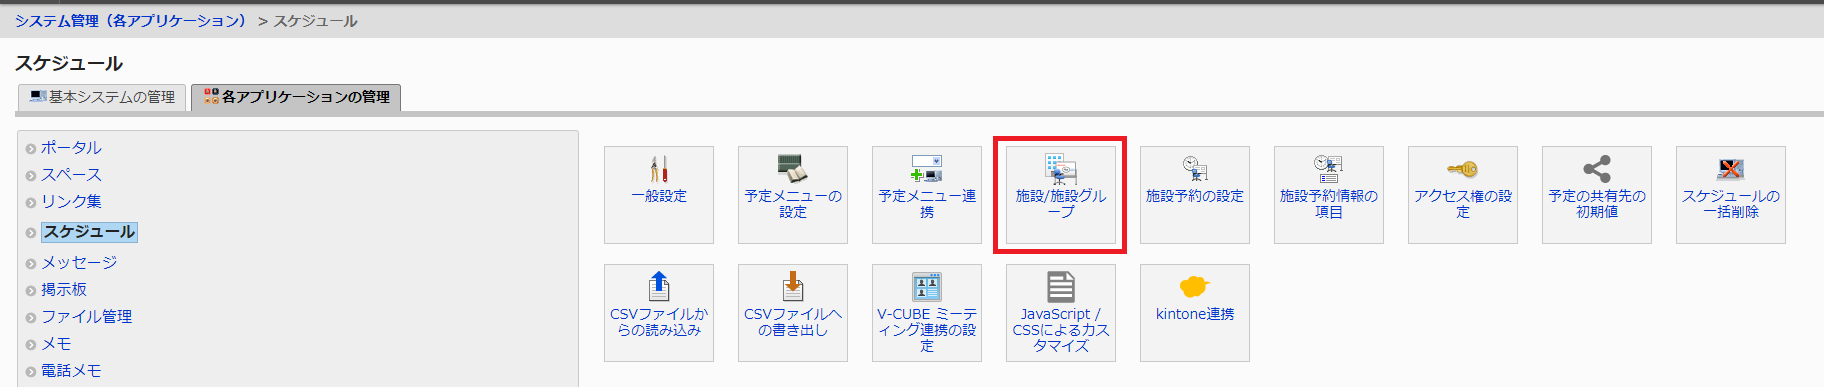
Task: Select メッセージ in sidebar
Action: click(x=79, y=263)
